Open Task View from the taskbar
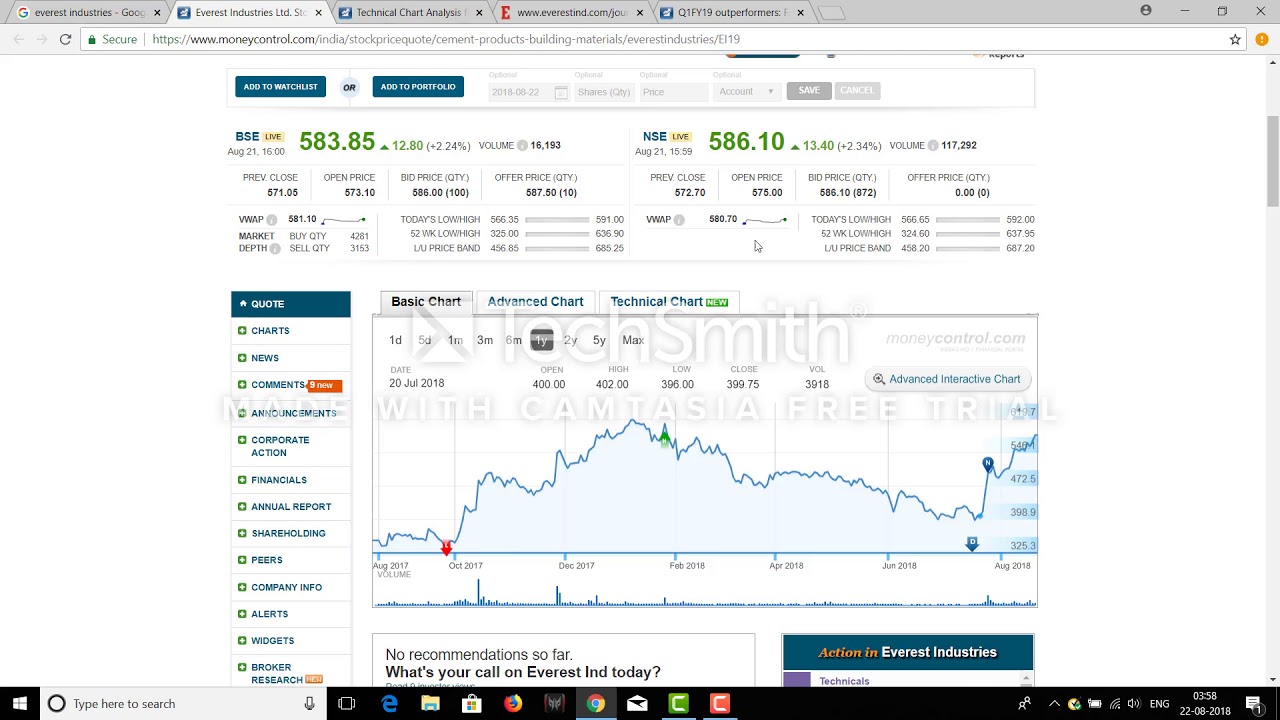The height and width of the screenshot is (720, 1280). pyautogui.click(x=346, y=704)
